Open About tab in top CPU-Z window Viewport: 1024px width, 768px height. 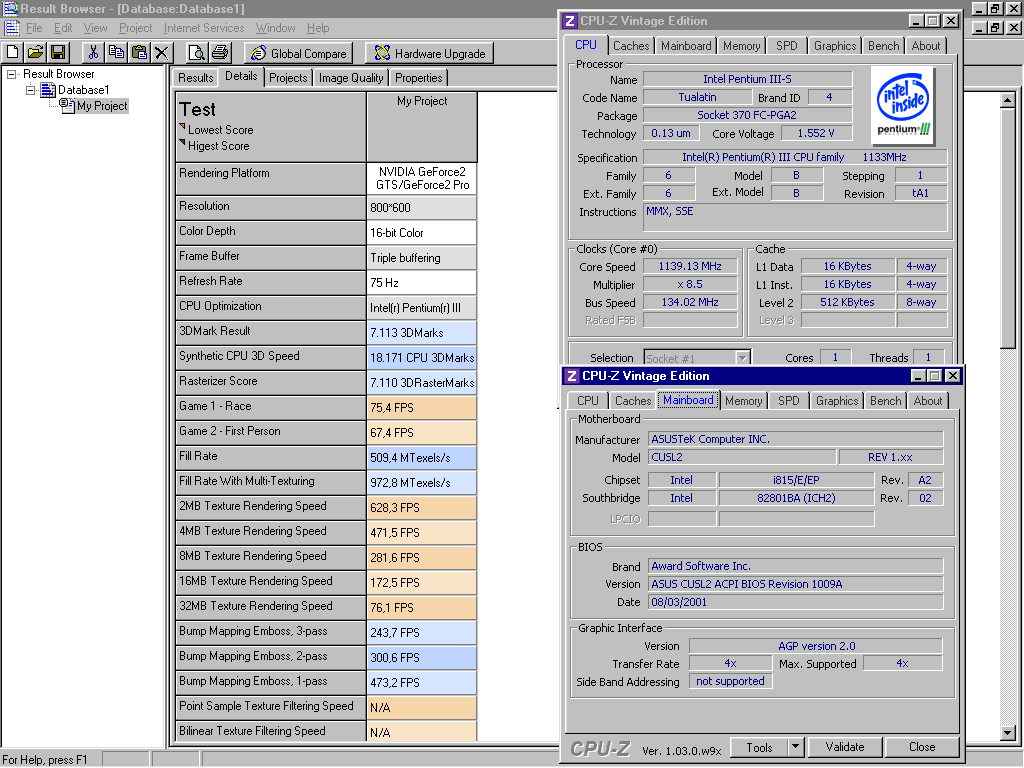pyautogui.click(x=925, y=46)
